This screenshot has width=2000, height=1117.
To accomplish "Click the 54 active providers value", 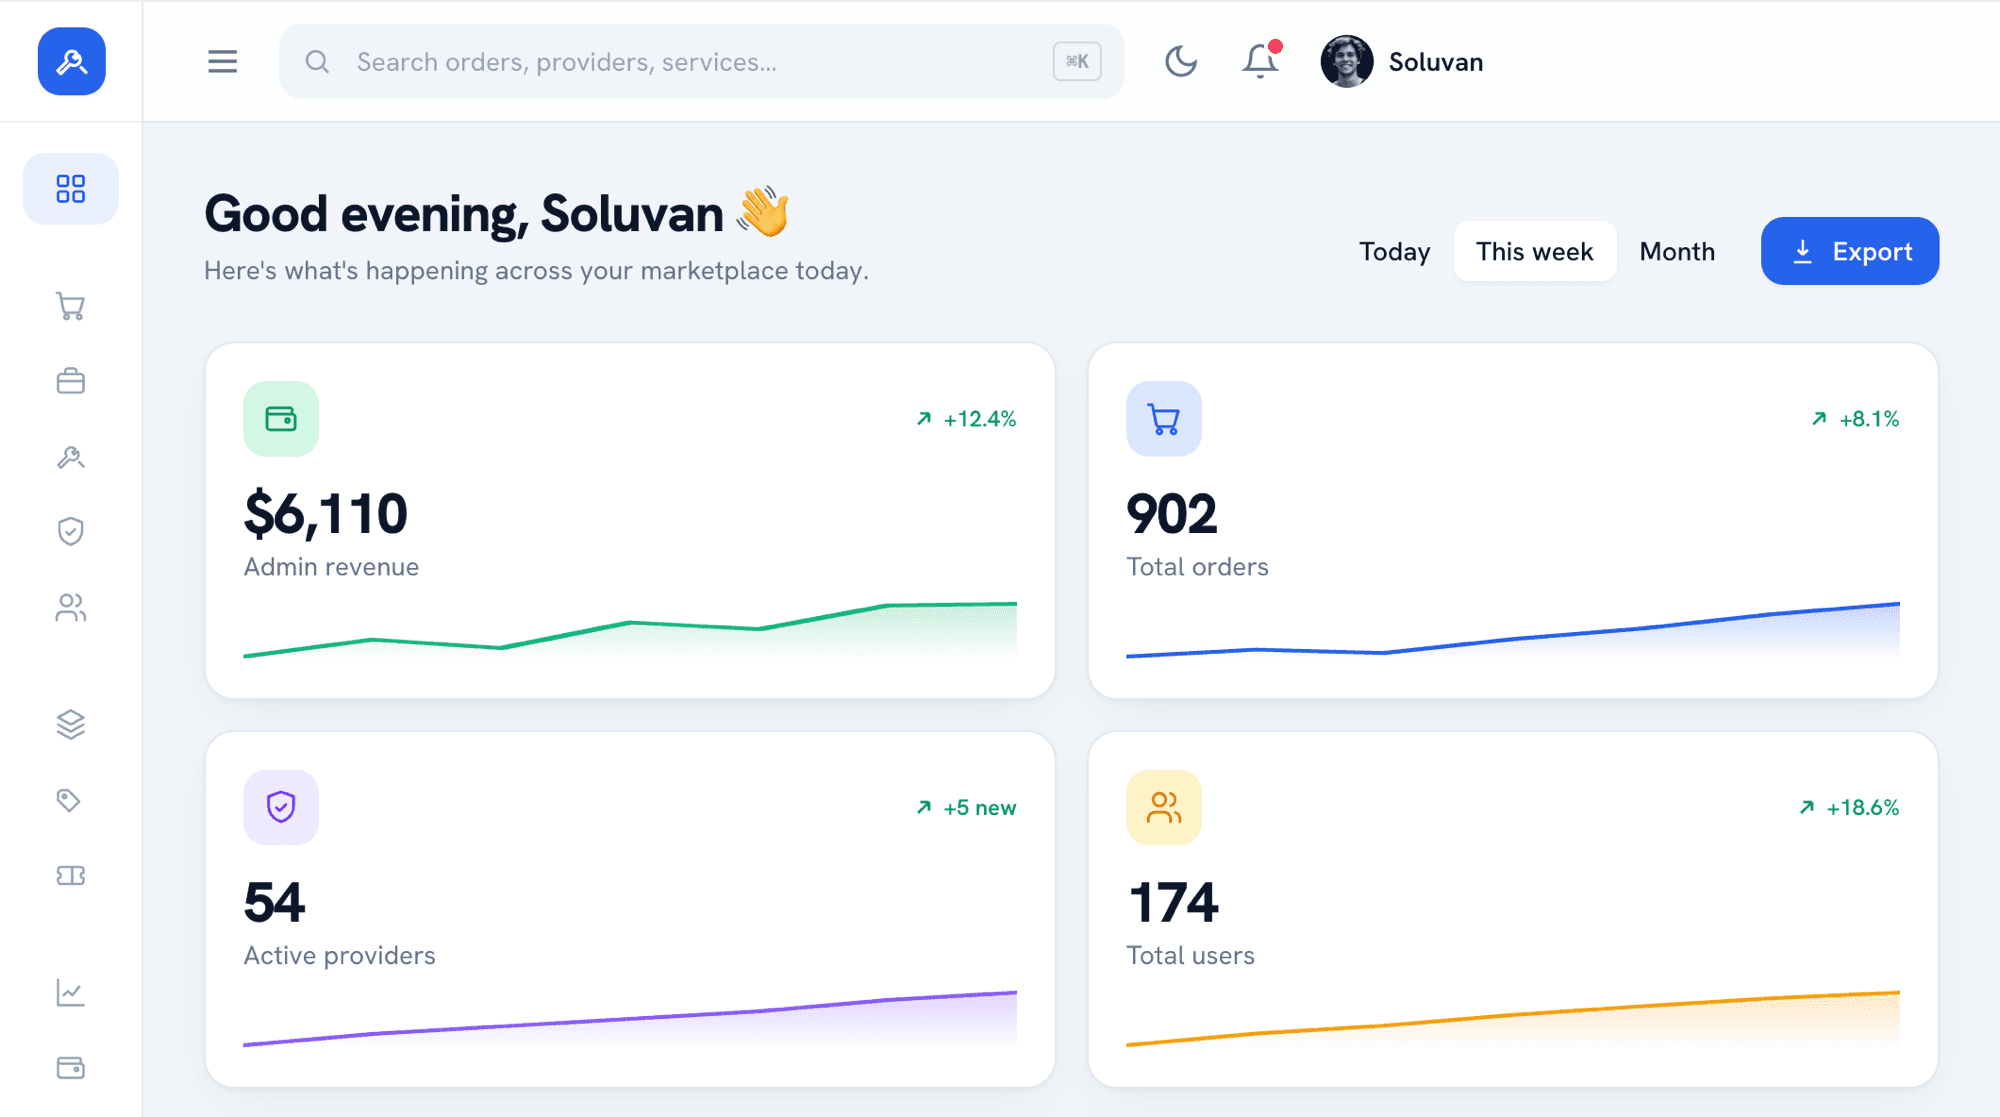I will 274,902.
